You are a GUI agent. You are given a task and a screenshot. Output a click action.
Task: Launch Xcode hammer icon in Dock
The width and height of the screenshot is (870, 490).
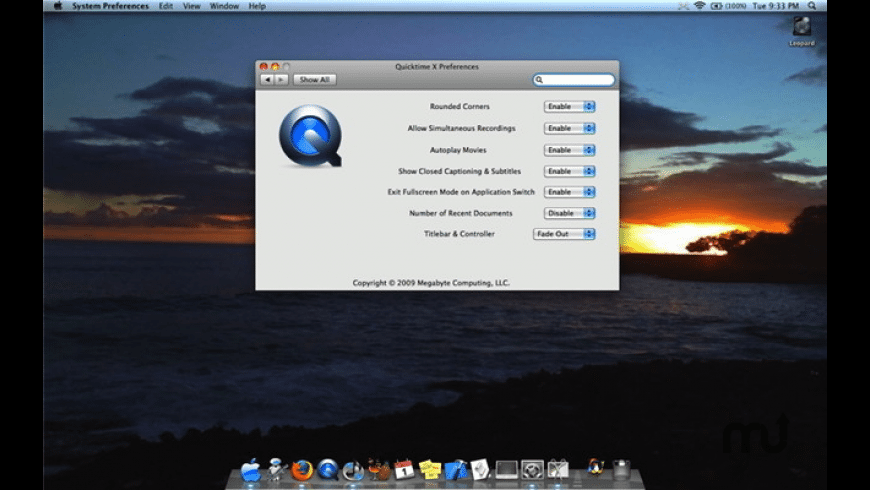pos(456,470)
